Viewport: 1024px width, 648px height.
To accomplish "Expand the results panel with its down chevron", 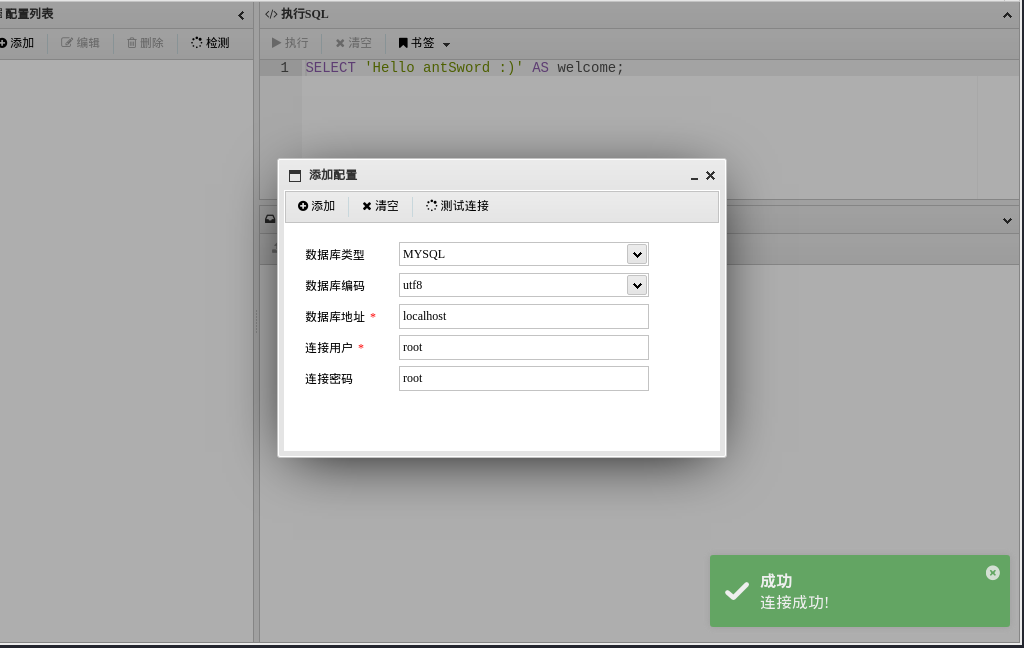I will (x=1007, y=221).
